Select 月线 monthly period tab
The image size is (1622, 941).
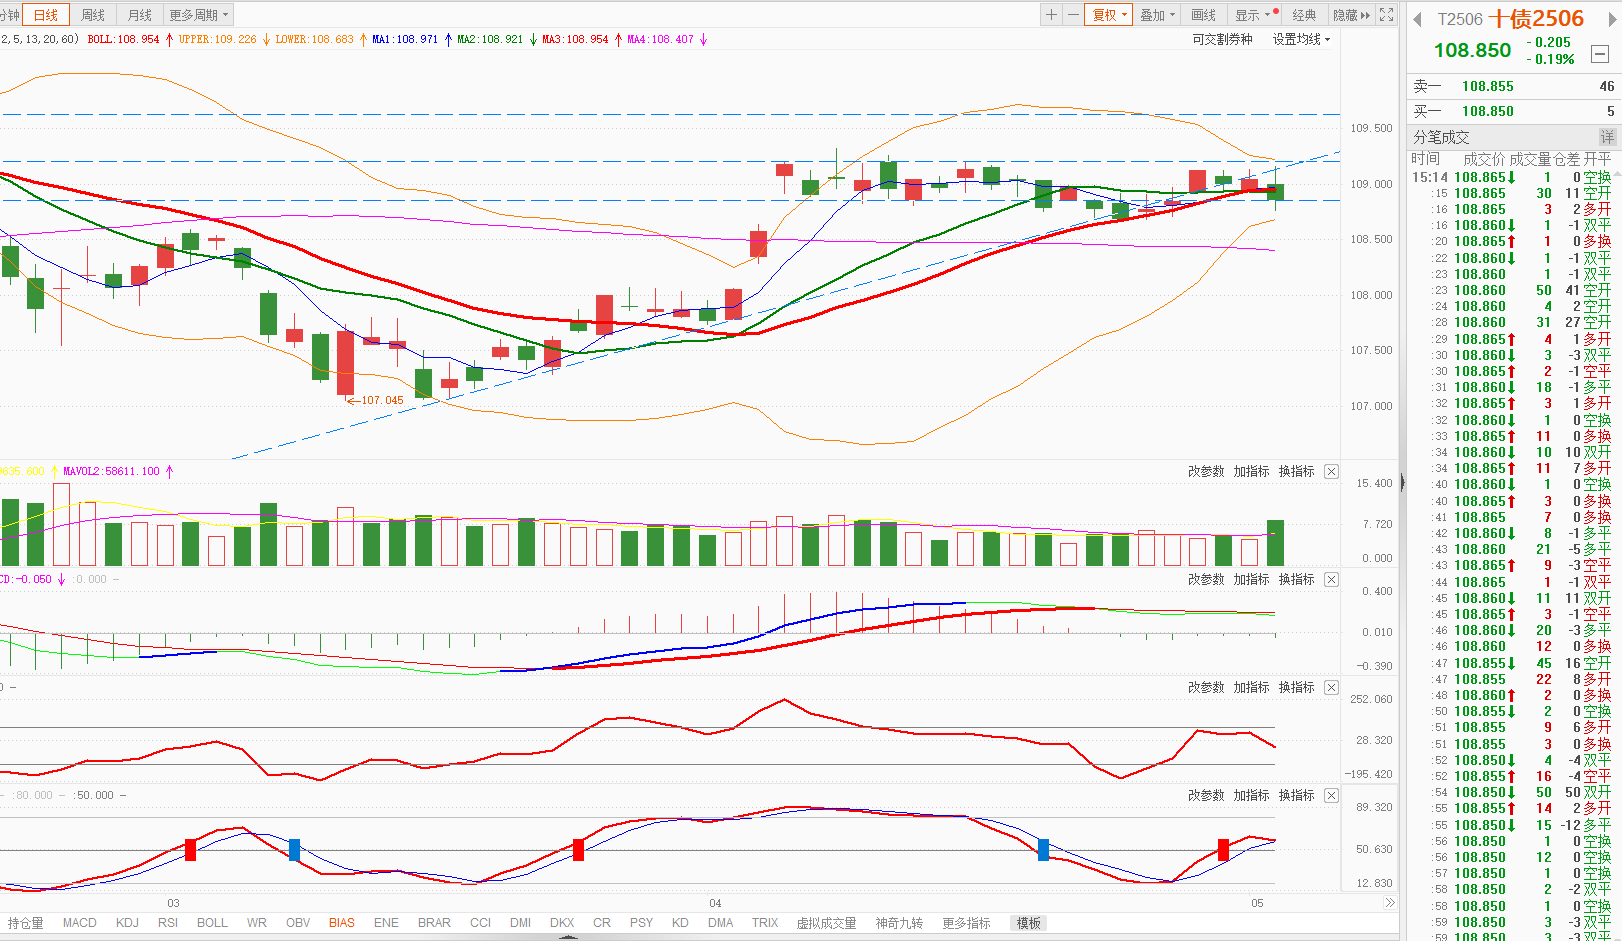140,15
